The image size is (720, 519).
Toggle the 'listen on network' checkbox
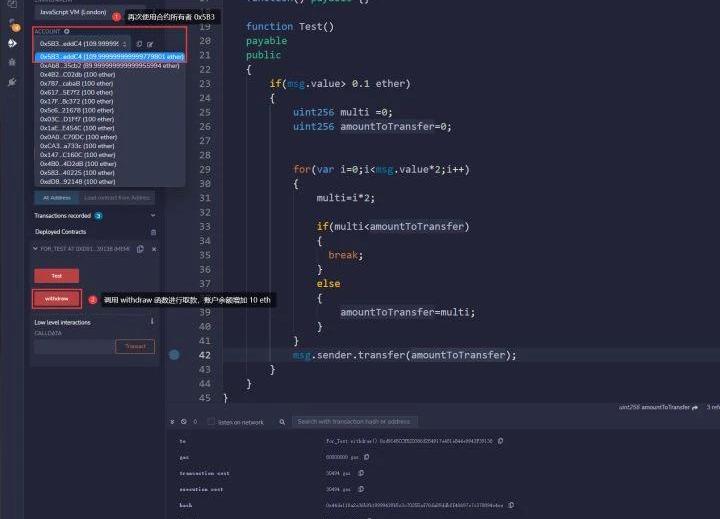(209, 422)
